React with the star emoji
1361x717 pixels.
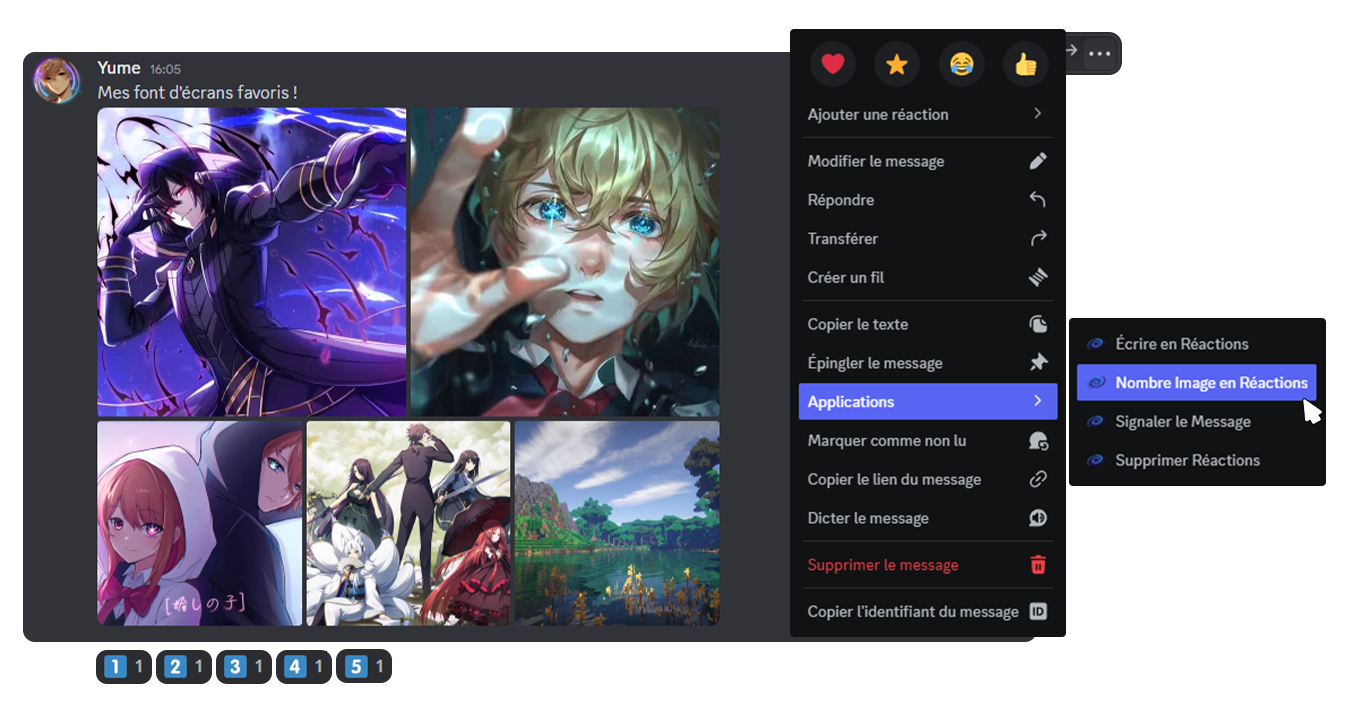pos(897,65)
